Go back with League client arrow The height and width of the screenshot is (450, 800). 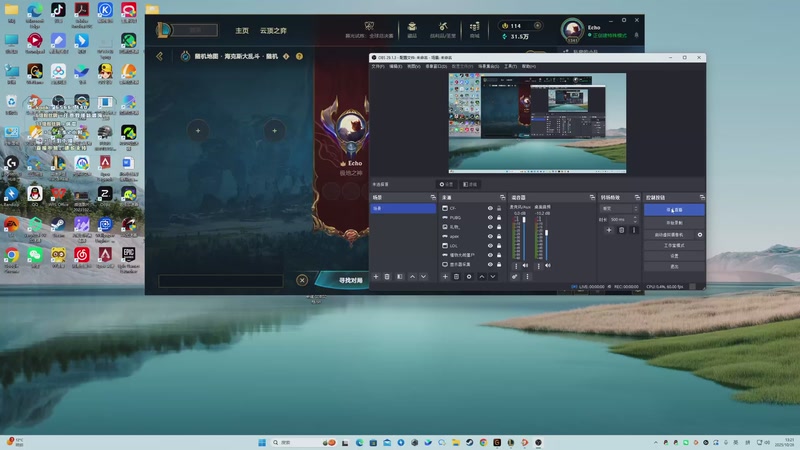[x=160, y=56]
